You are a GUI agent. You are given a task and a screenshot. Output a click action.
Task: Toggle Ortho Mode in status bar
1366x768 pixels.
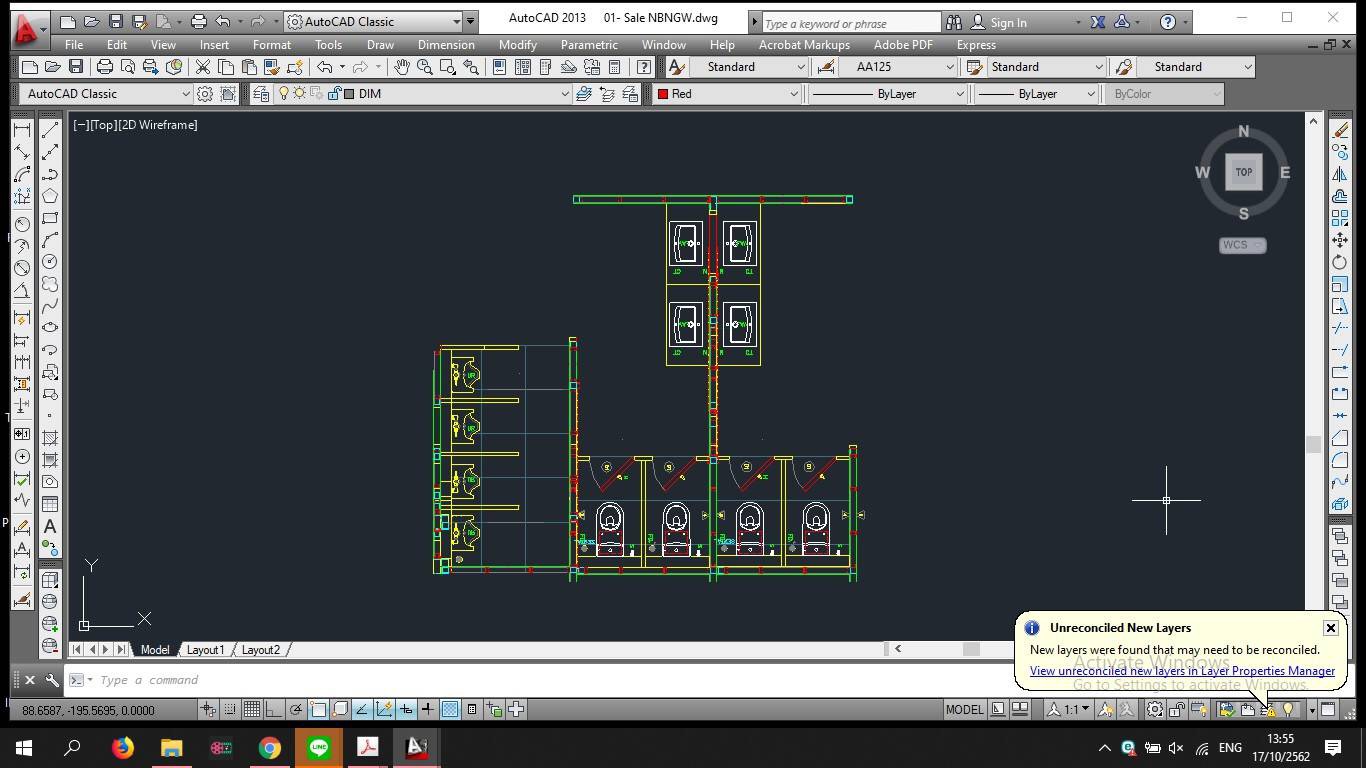click(274, 710)
